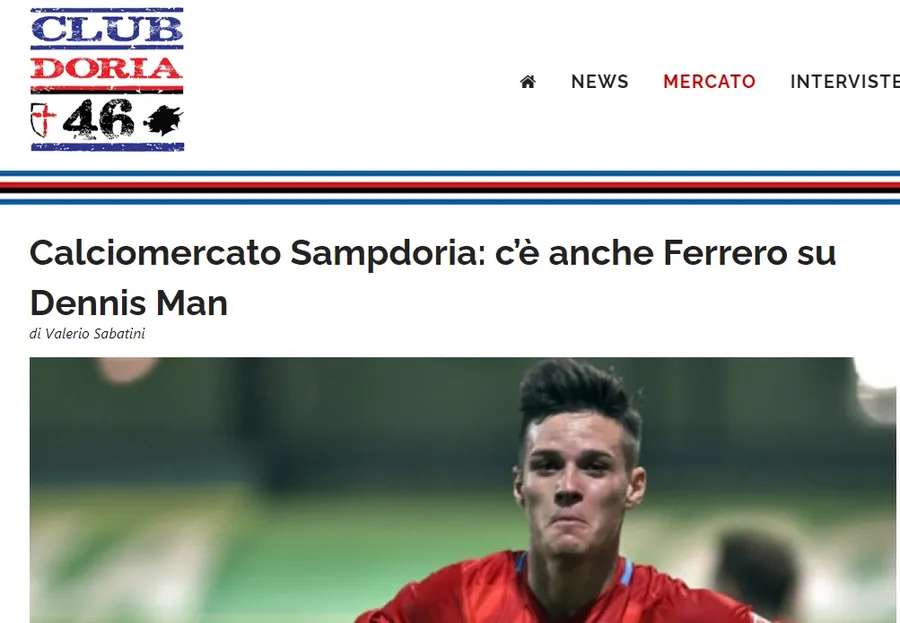Click the blue CLUB word in logo
The height and width of the screenshot is (623, 900).
(x=107, y=28)
